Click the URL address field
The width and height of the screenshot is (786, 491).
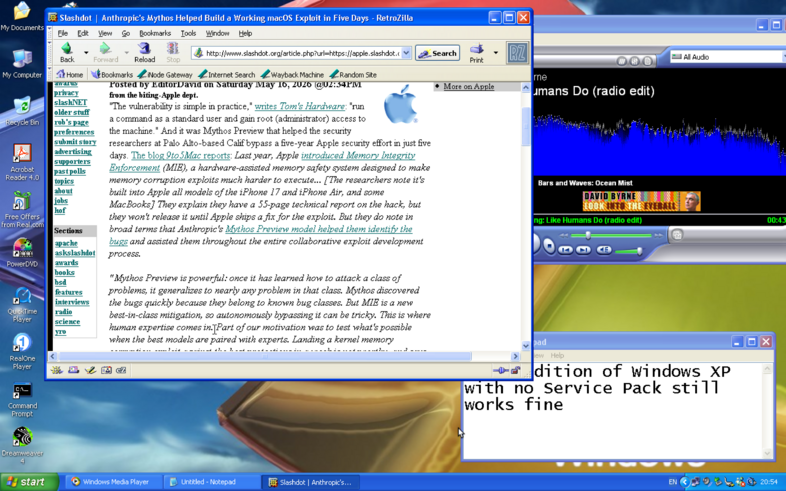point(302,53)
